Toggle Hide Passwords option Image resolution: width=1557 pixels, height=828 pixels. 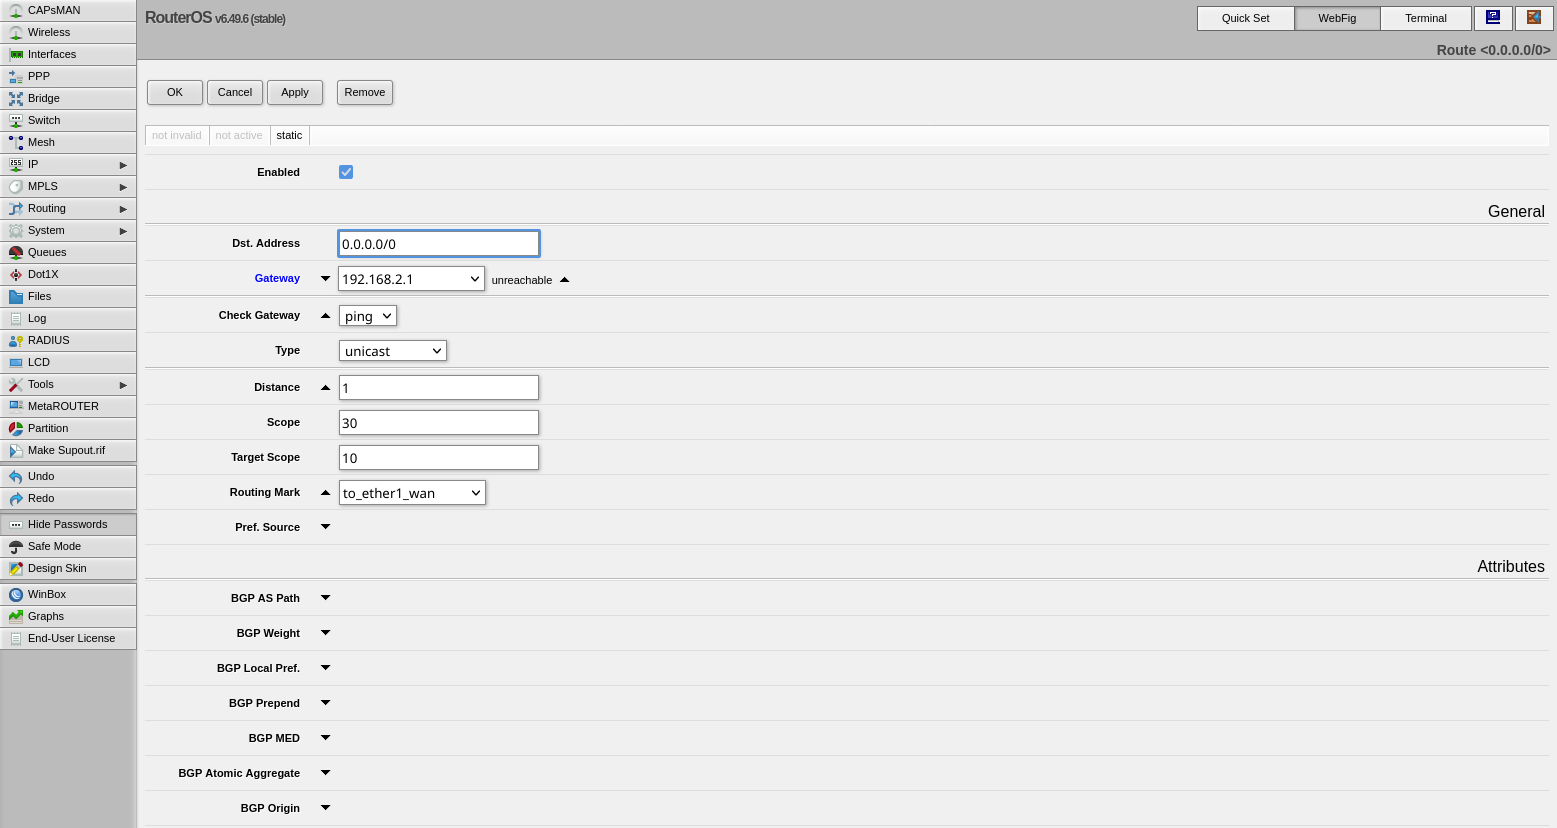[67, 524]
